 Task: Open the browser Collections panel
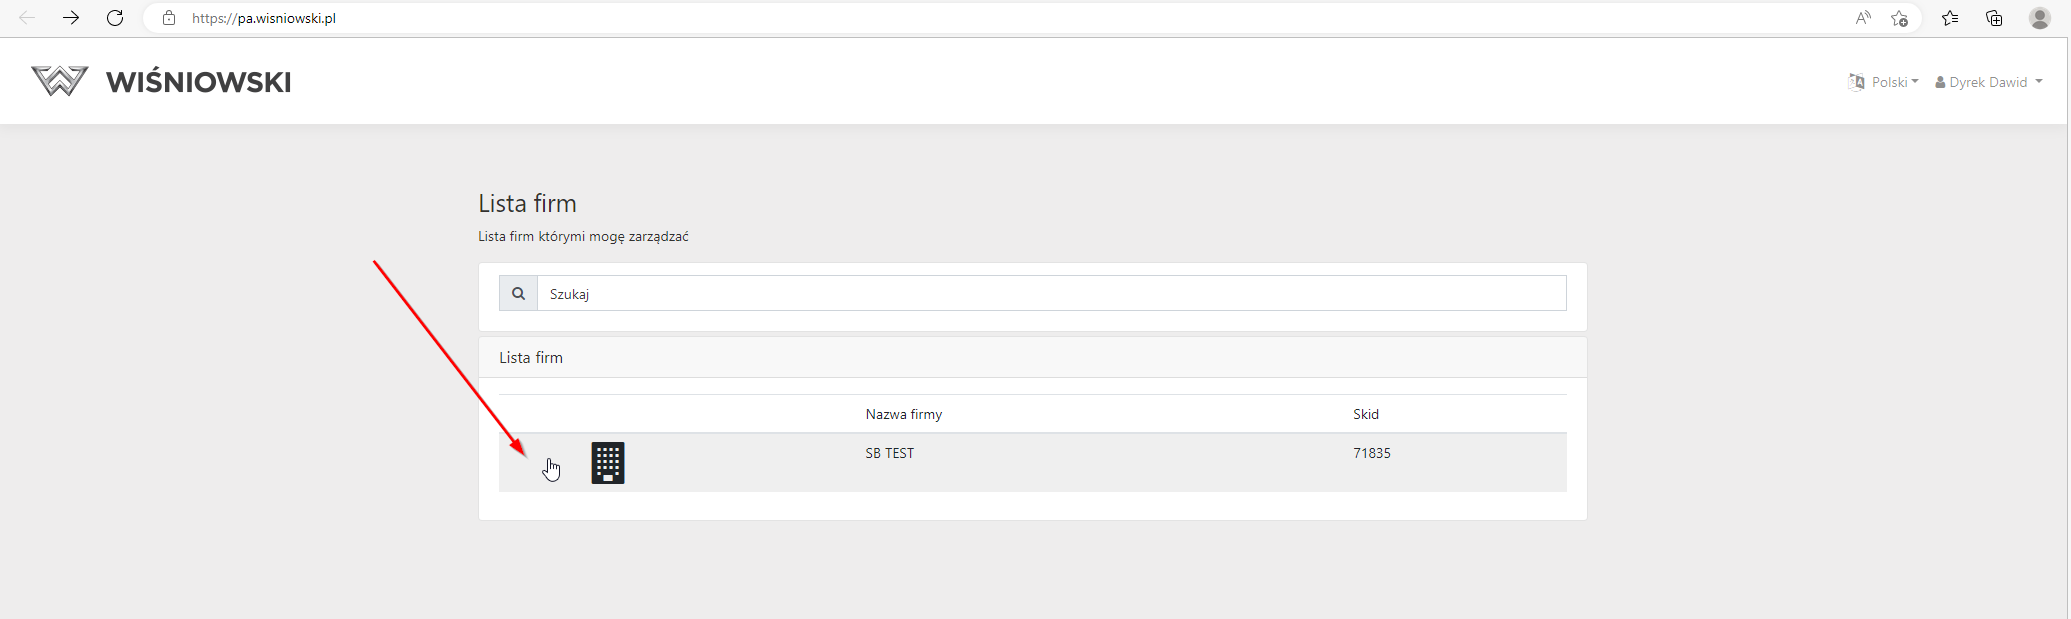click(x=1994, y=18)
